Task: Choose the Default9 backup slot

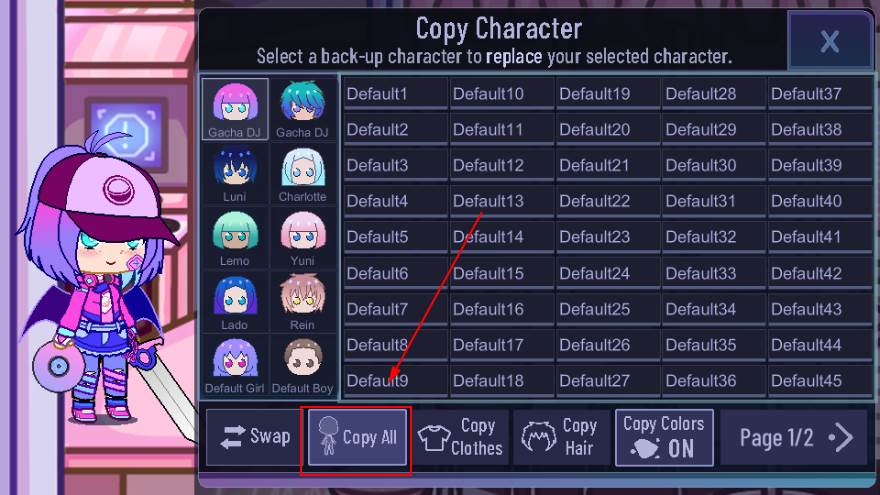Action: tap(396, 381)
